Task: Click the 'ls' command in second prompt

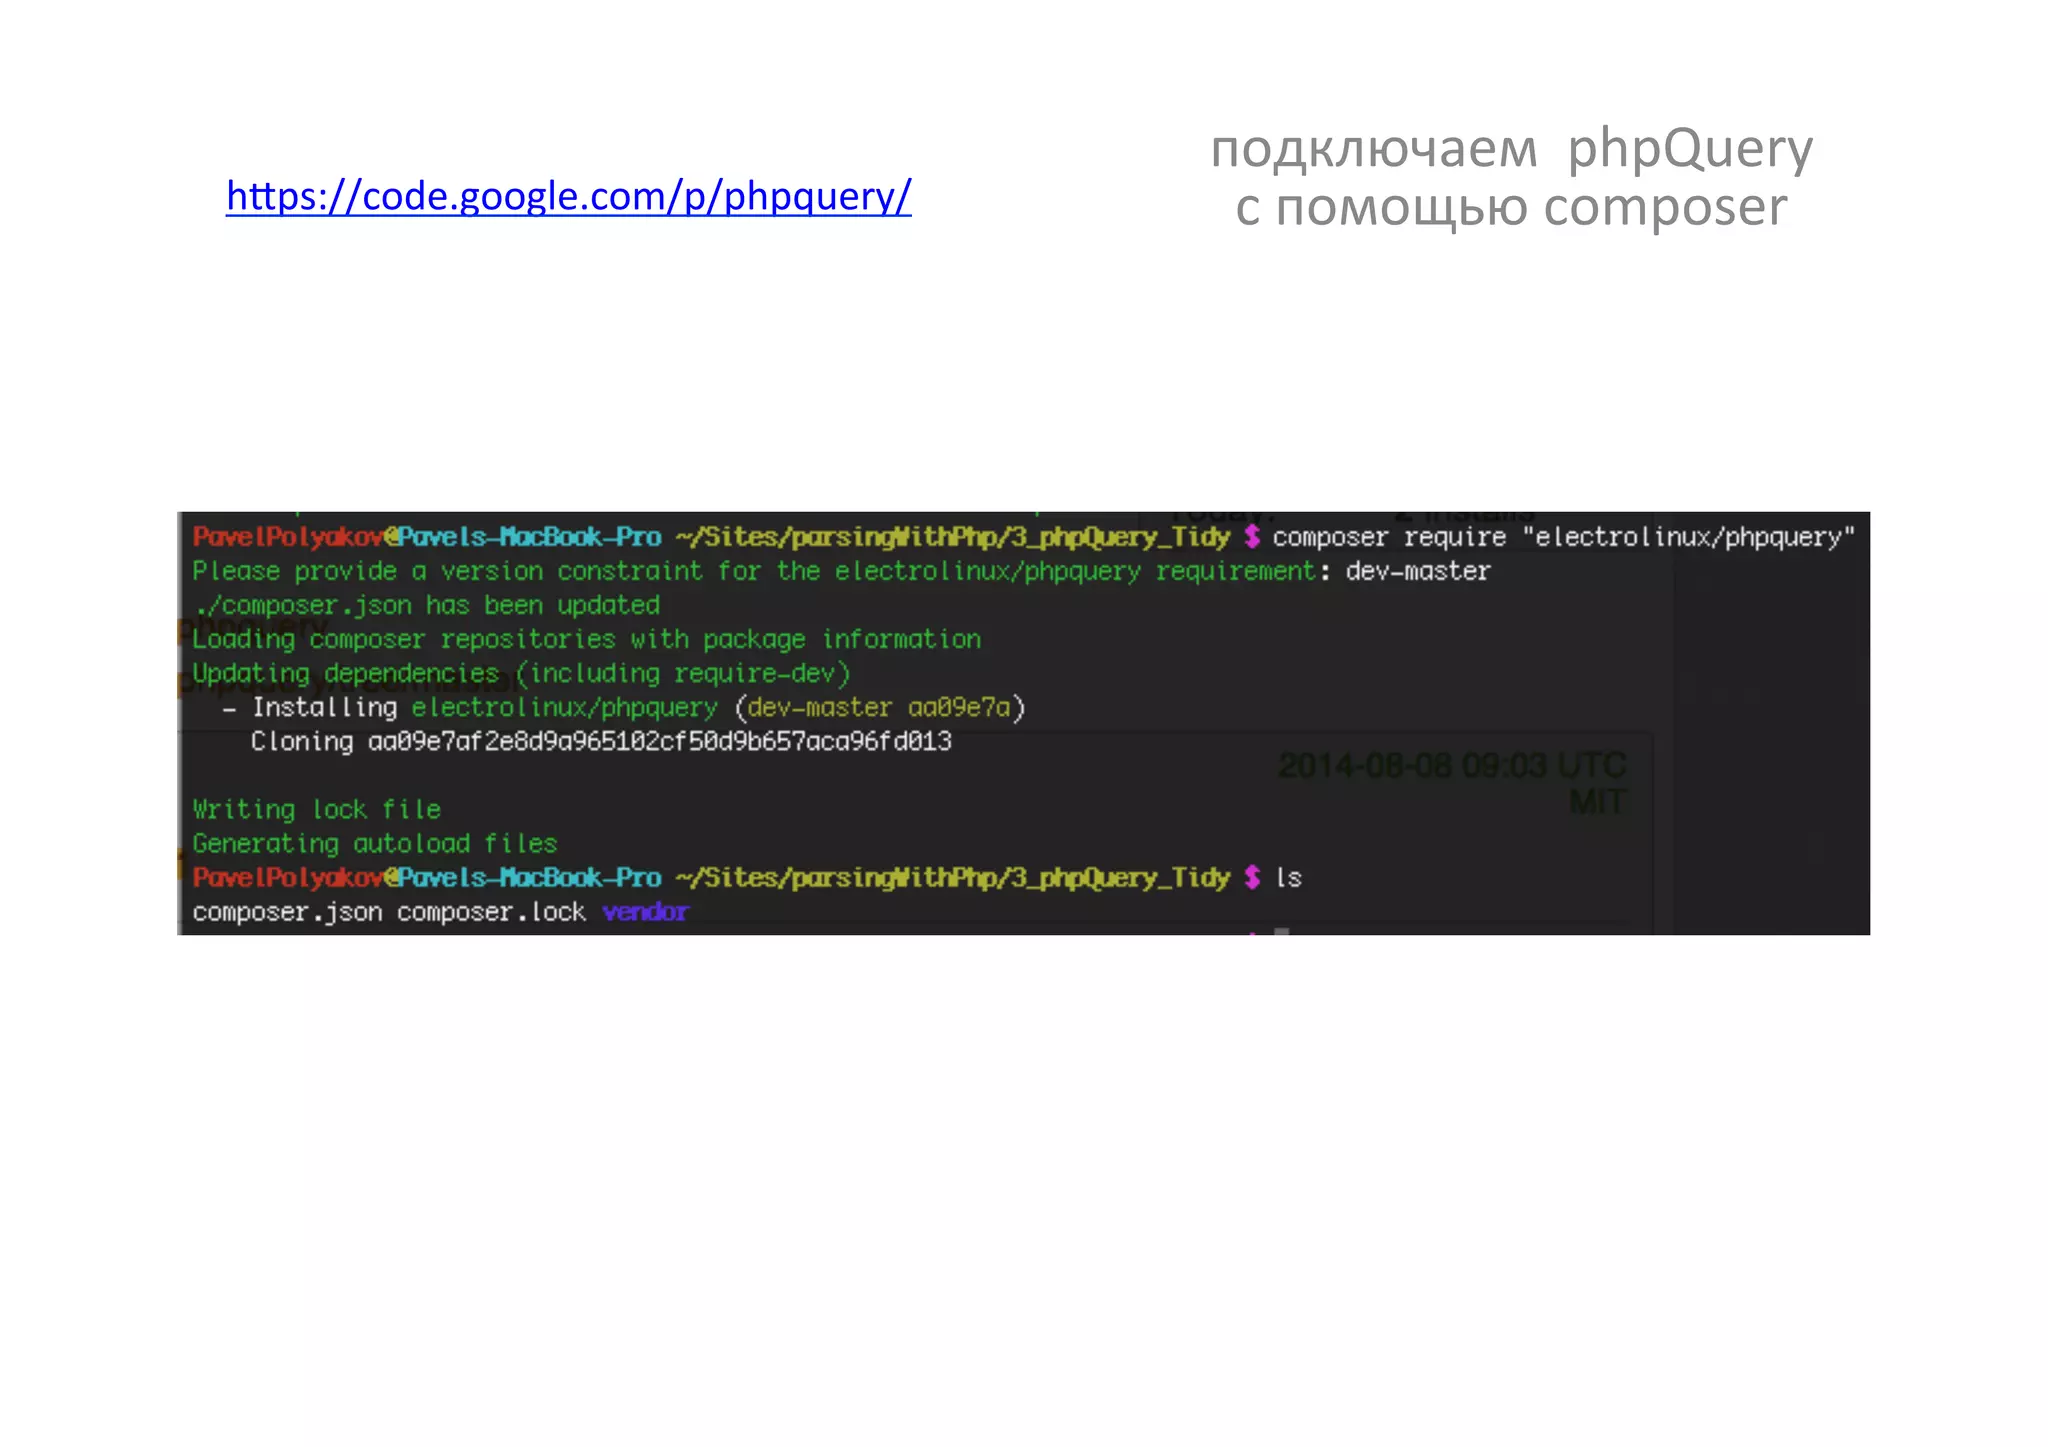Action: [1288, 878]
